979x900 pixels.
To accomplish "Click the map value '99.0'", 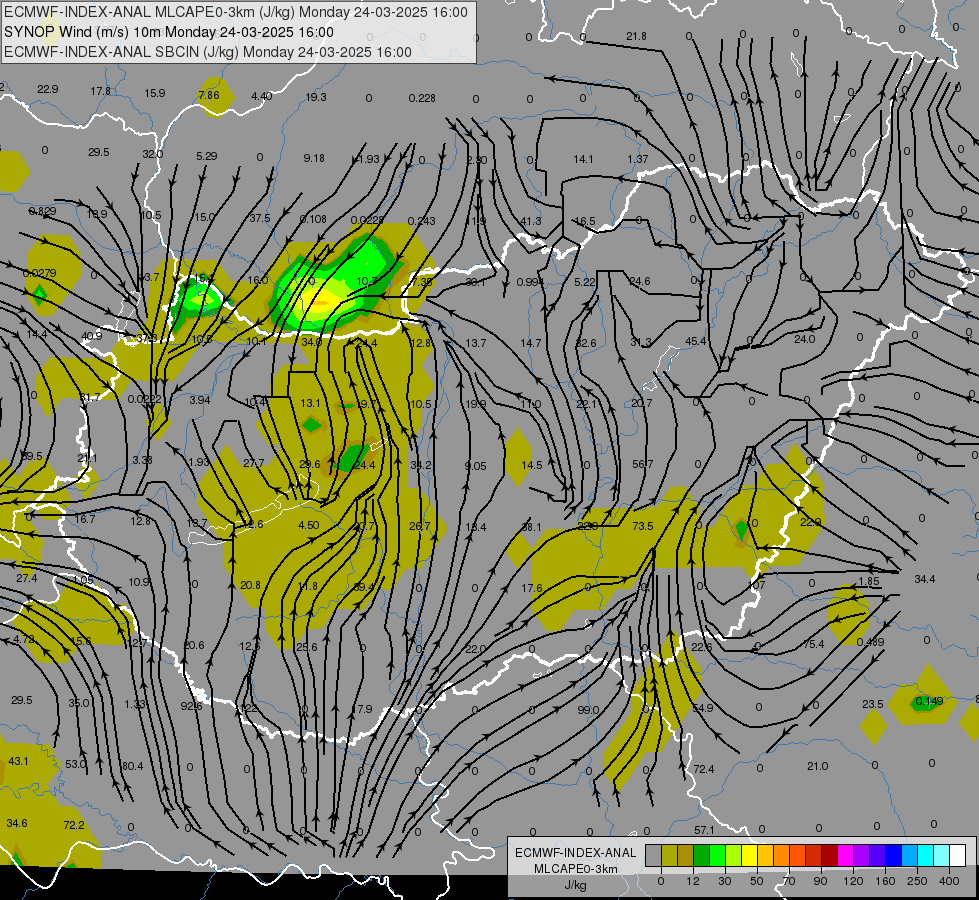I will pos(588,710).
